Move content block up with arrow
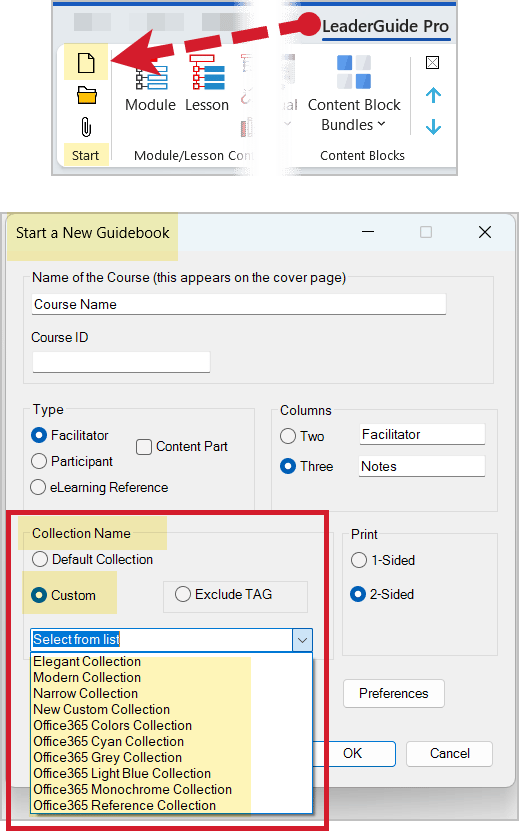 tap(433, 95)
